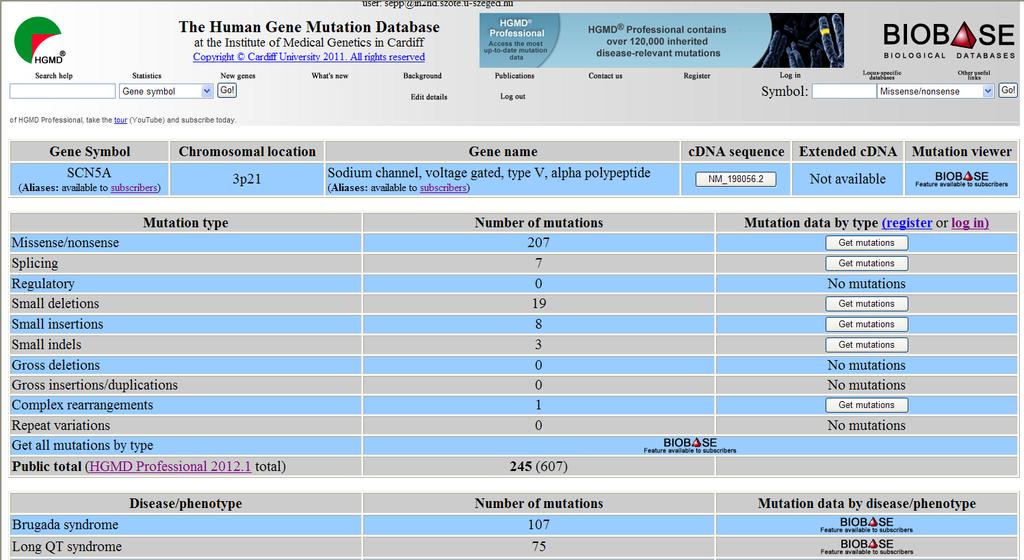Open the Statistics page
The image size is (1024, 560).
146,76
